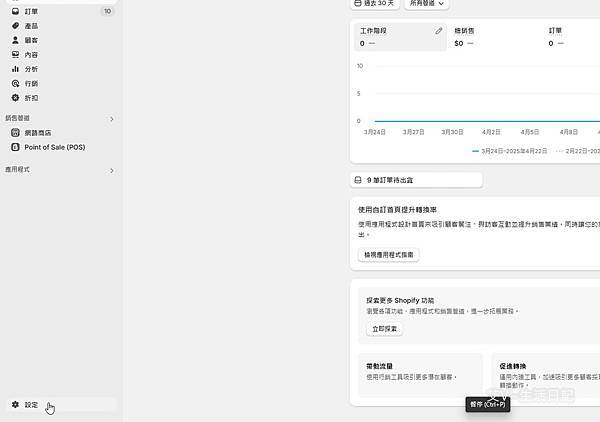Open the 內容 section
This screenshot has width=600, height=422.
(x=61, y=54)
